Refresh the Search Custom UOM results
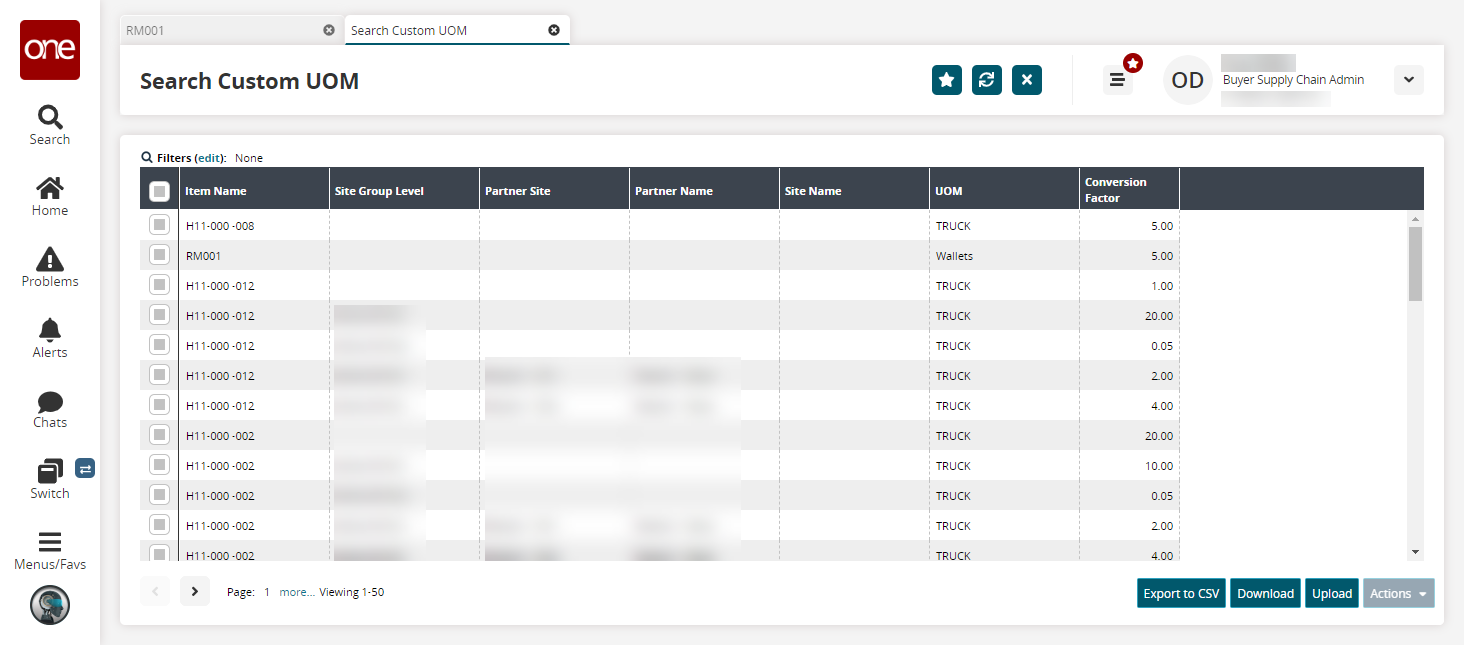 click(986, 80)
